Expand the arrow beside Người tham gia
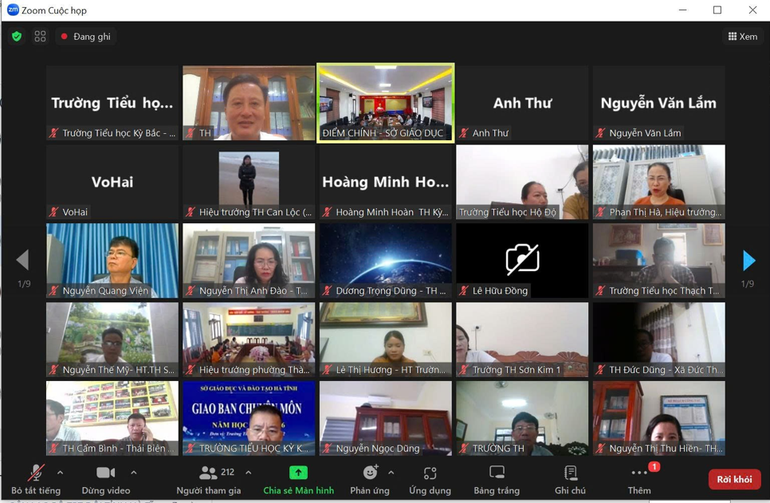The image size is (770, 503). [248, 472]
